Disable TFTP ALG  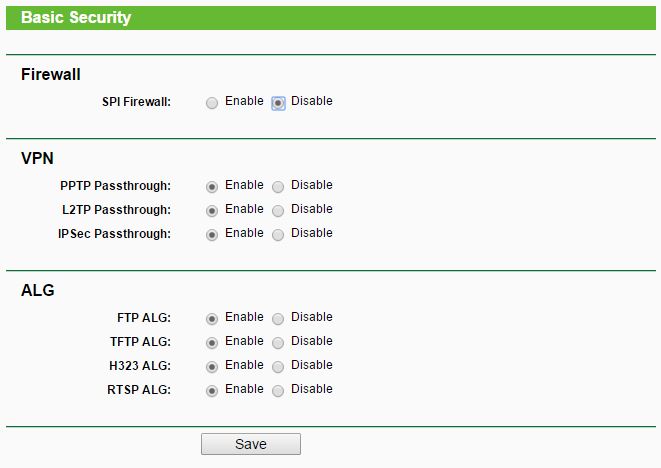tap(278, 343)
